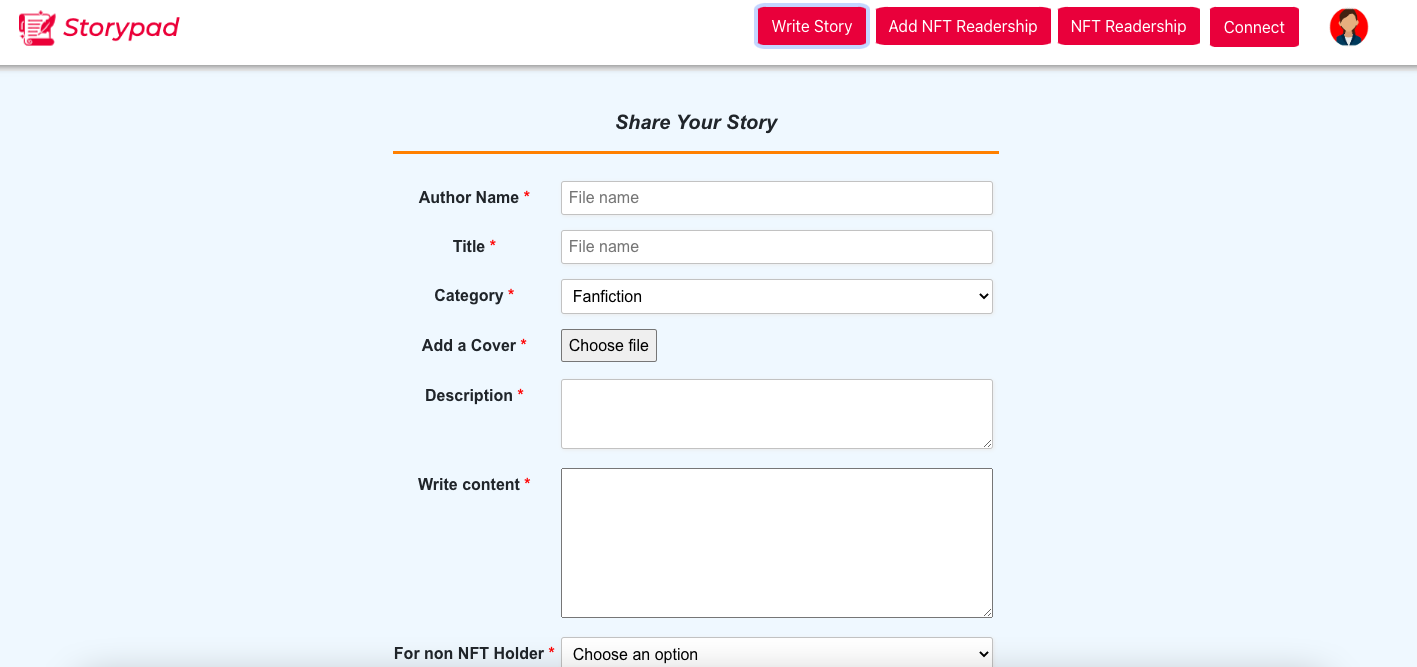Viewport: 1417px width, 667px height.
Task: Click the Write Story navigation button
Action: pos(811,26)
